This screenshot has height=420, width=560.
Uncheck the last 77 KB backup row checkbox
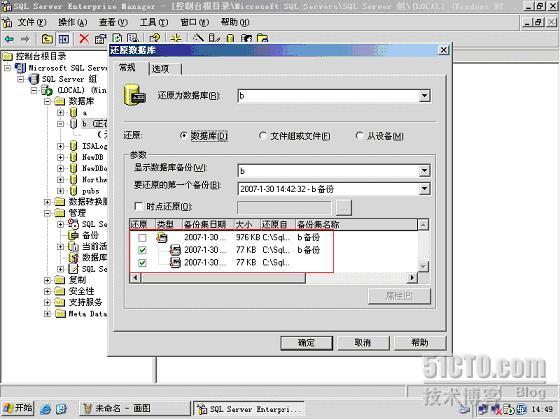142,263
